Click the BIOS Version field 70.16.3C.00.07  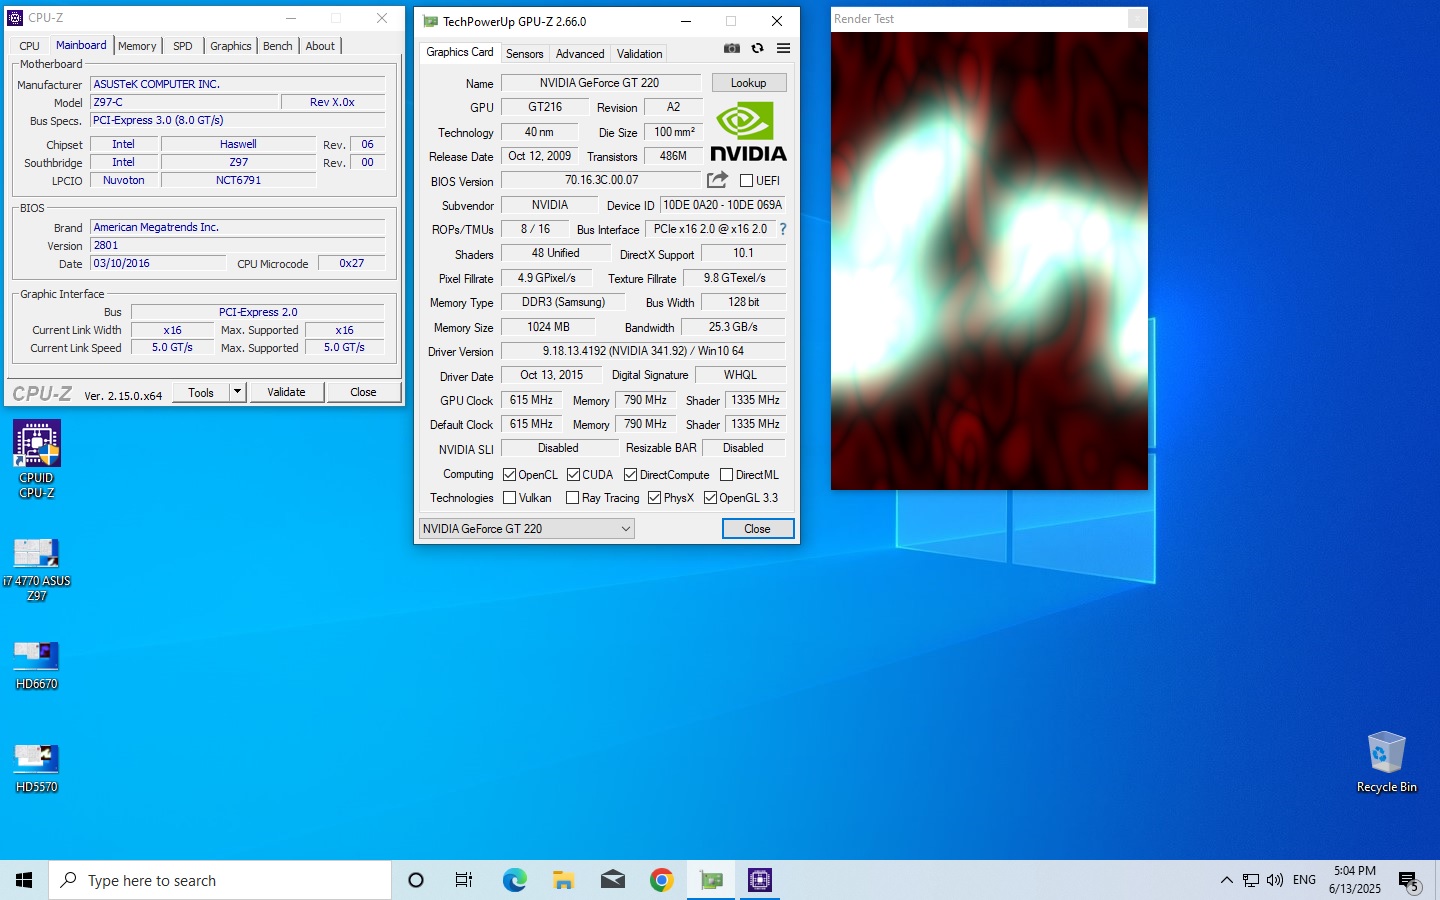click(601, 180)
